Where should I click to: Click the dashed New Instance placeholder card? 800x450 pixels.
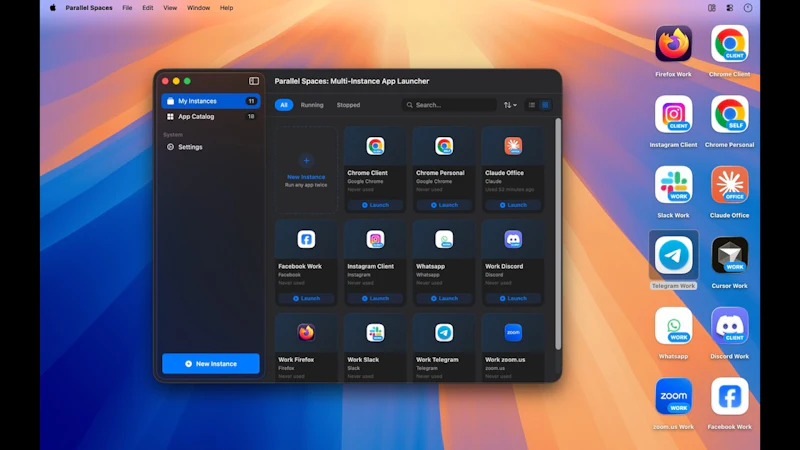click(x=306, y=170)
